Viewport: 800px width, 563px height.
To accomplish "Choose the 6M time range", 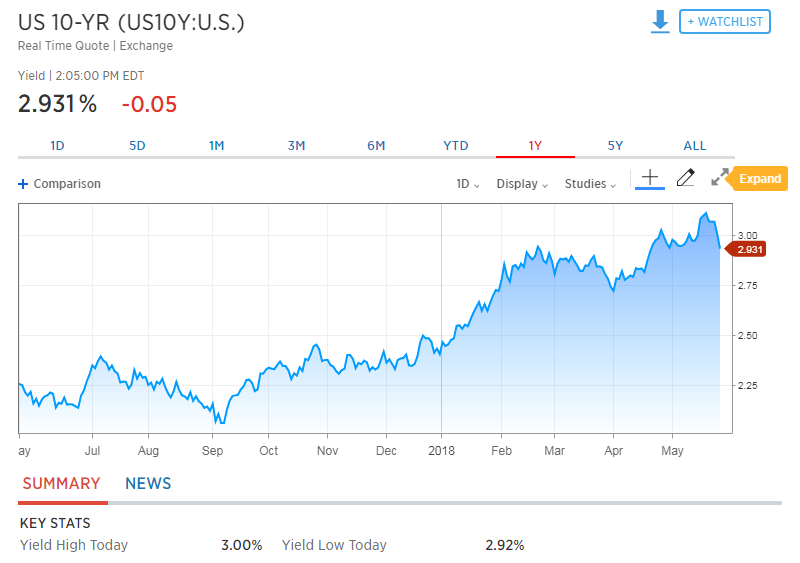I will (x=376, y=146).
